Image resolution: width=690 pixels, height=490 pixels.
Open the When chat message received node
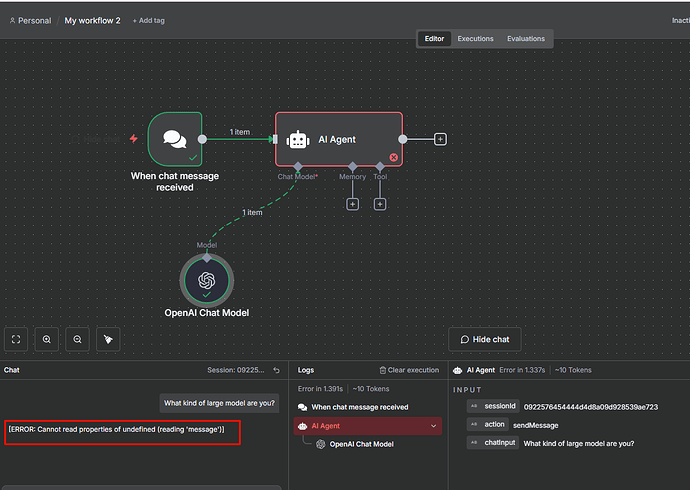pyautogui.click(x=175, y=139)
